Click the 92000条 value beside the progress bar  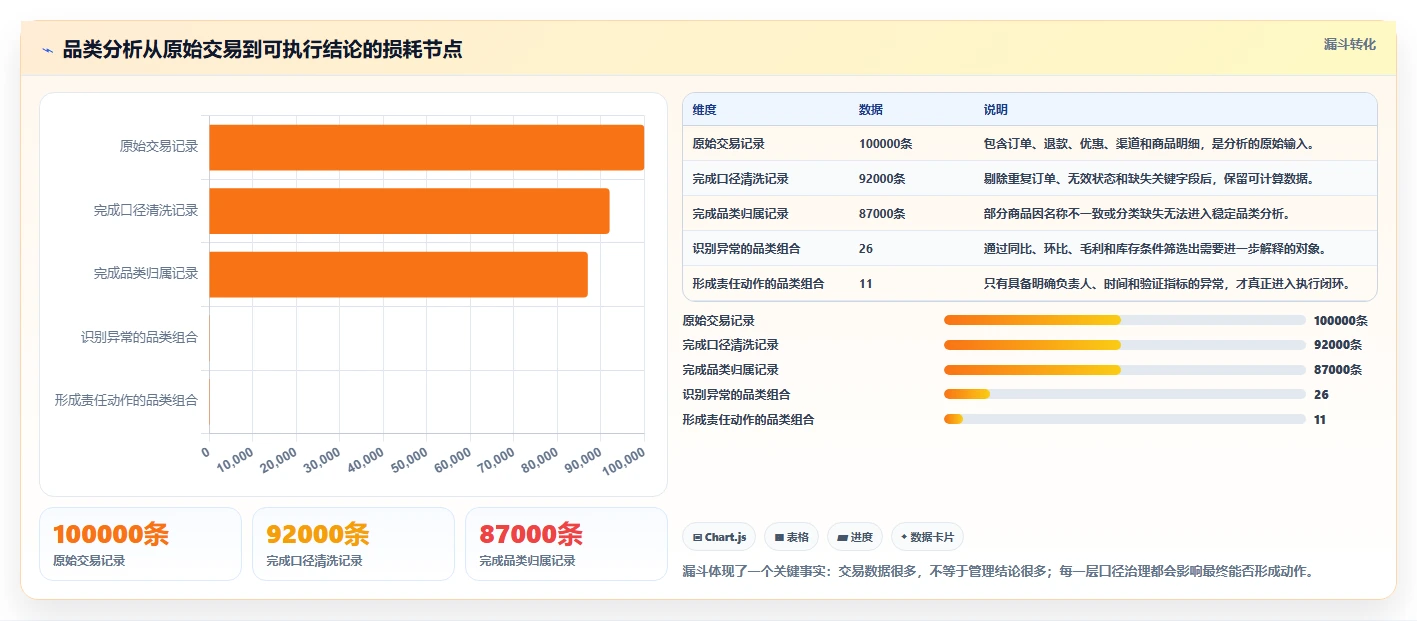tap(1337, 345)
